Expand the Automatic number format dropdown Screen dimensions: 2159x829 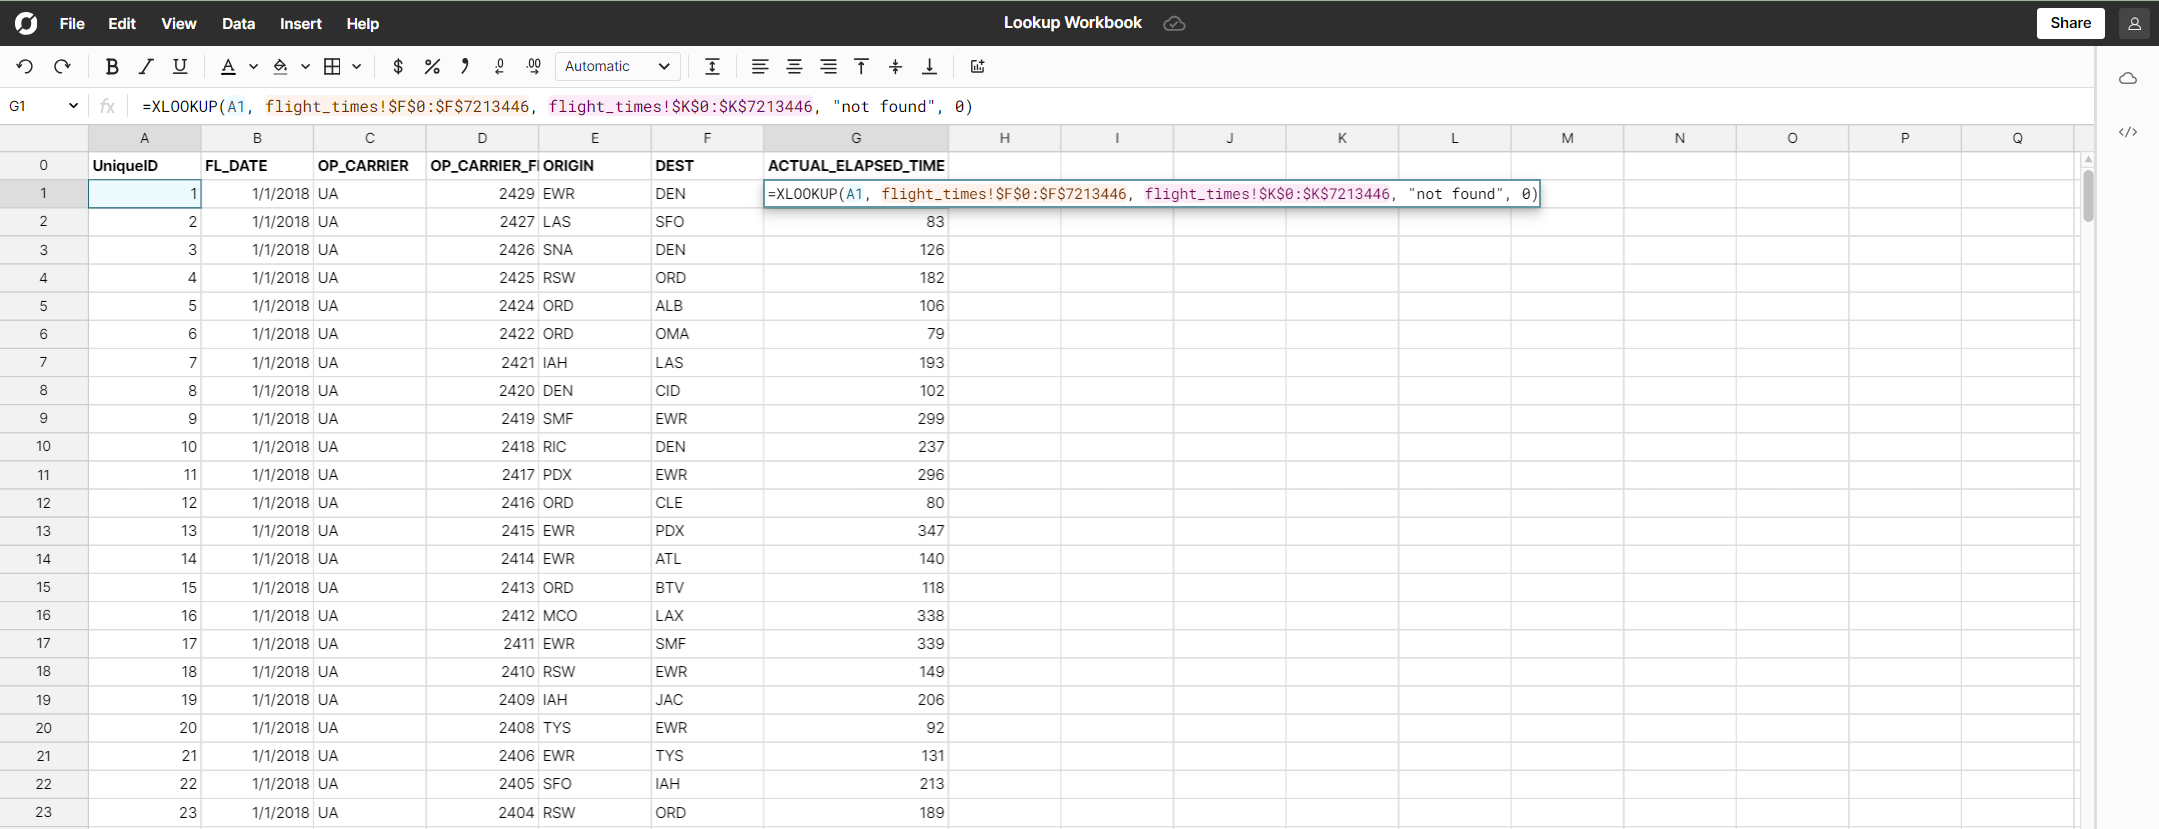(x=617, y=67)
